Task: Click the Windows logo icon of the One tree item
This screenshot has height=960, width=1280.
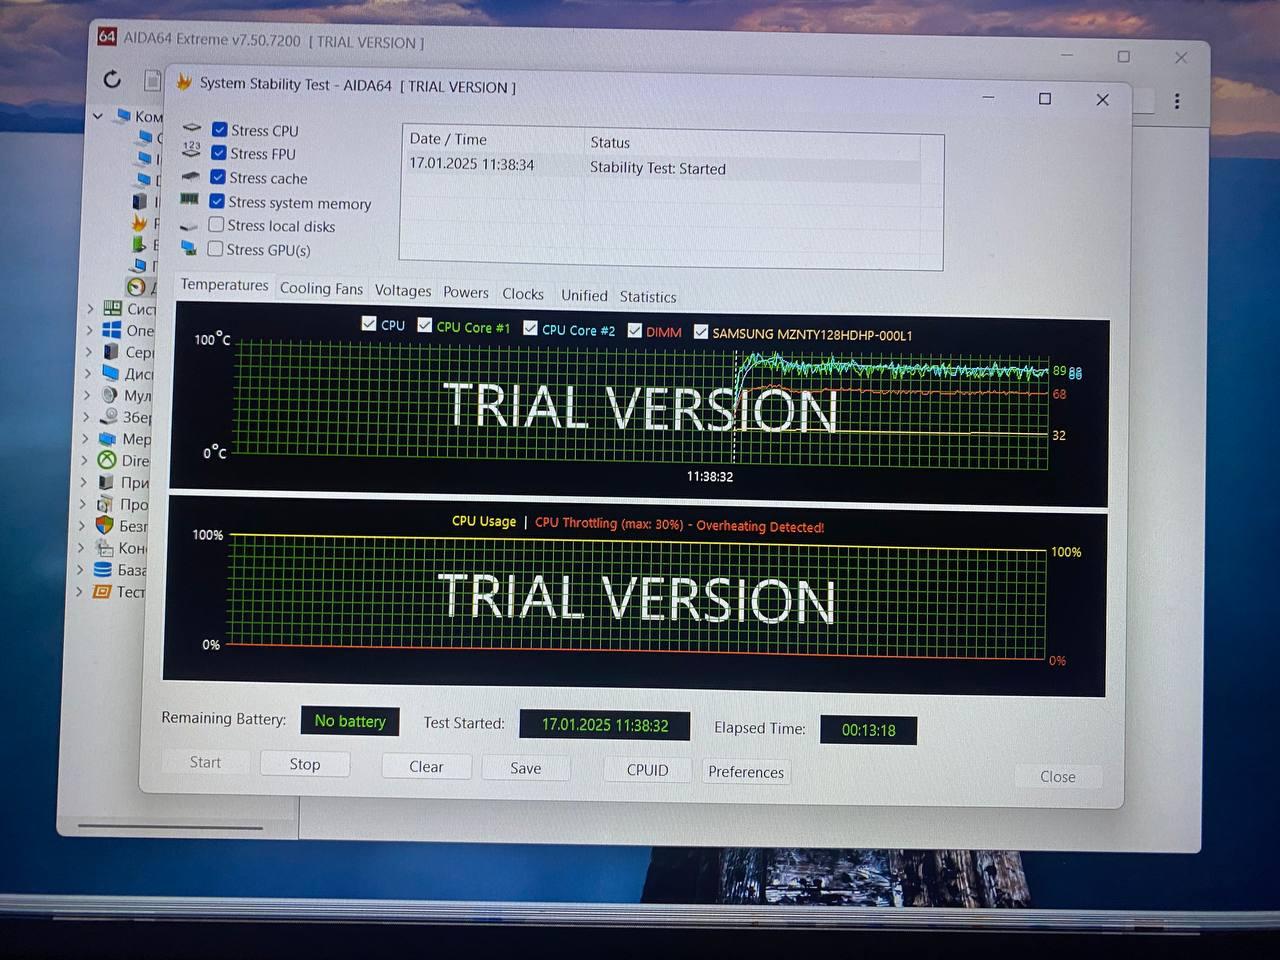Action: pyautogui.click(x=112, y=330)
